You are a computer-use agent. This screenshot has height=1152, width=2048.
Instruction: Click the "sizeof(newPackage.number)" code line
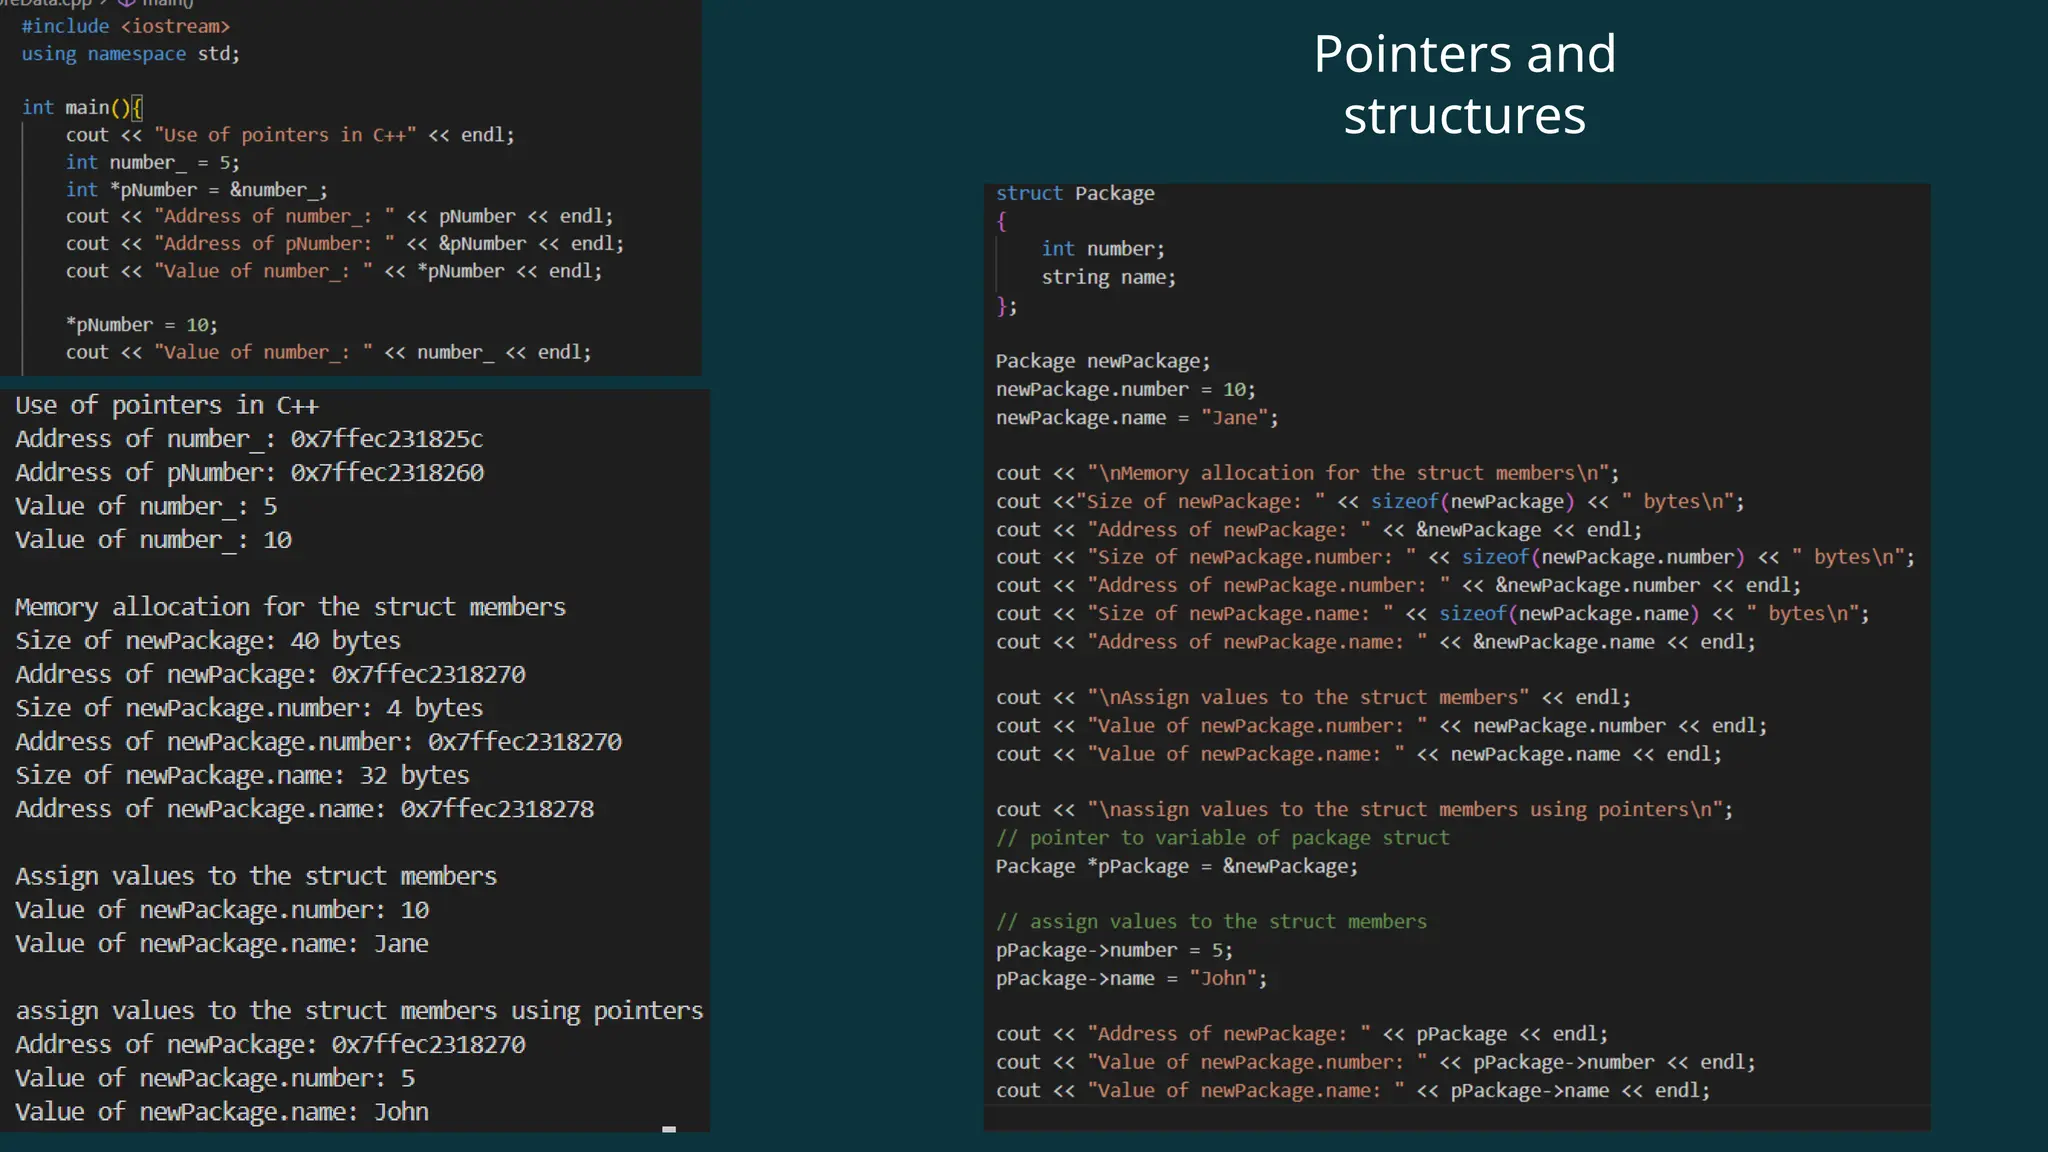click(1455, 557)
